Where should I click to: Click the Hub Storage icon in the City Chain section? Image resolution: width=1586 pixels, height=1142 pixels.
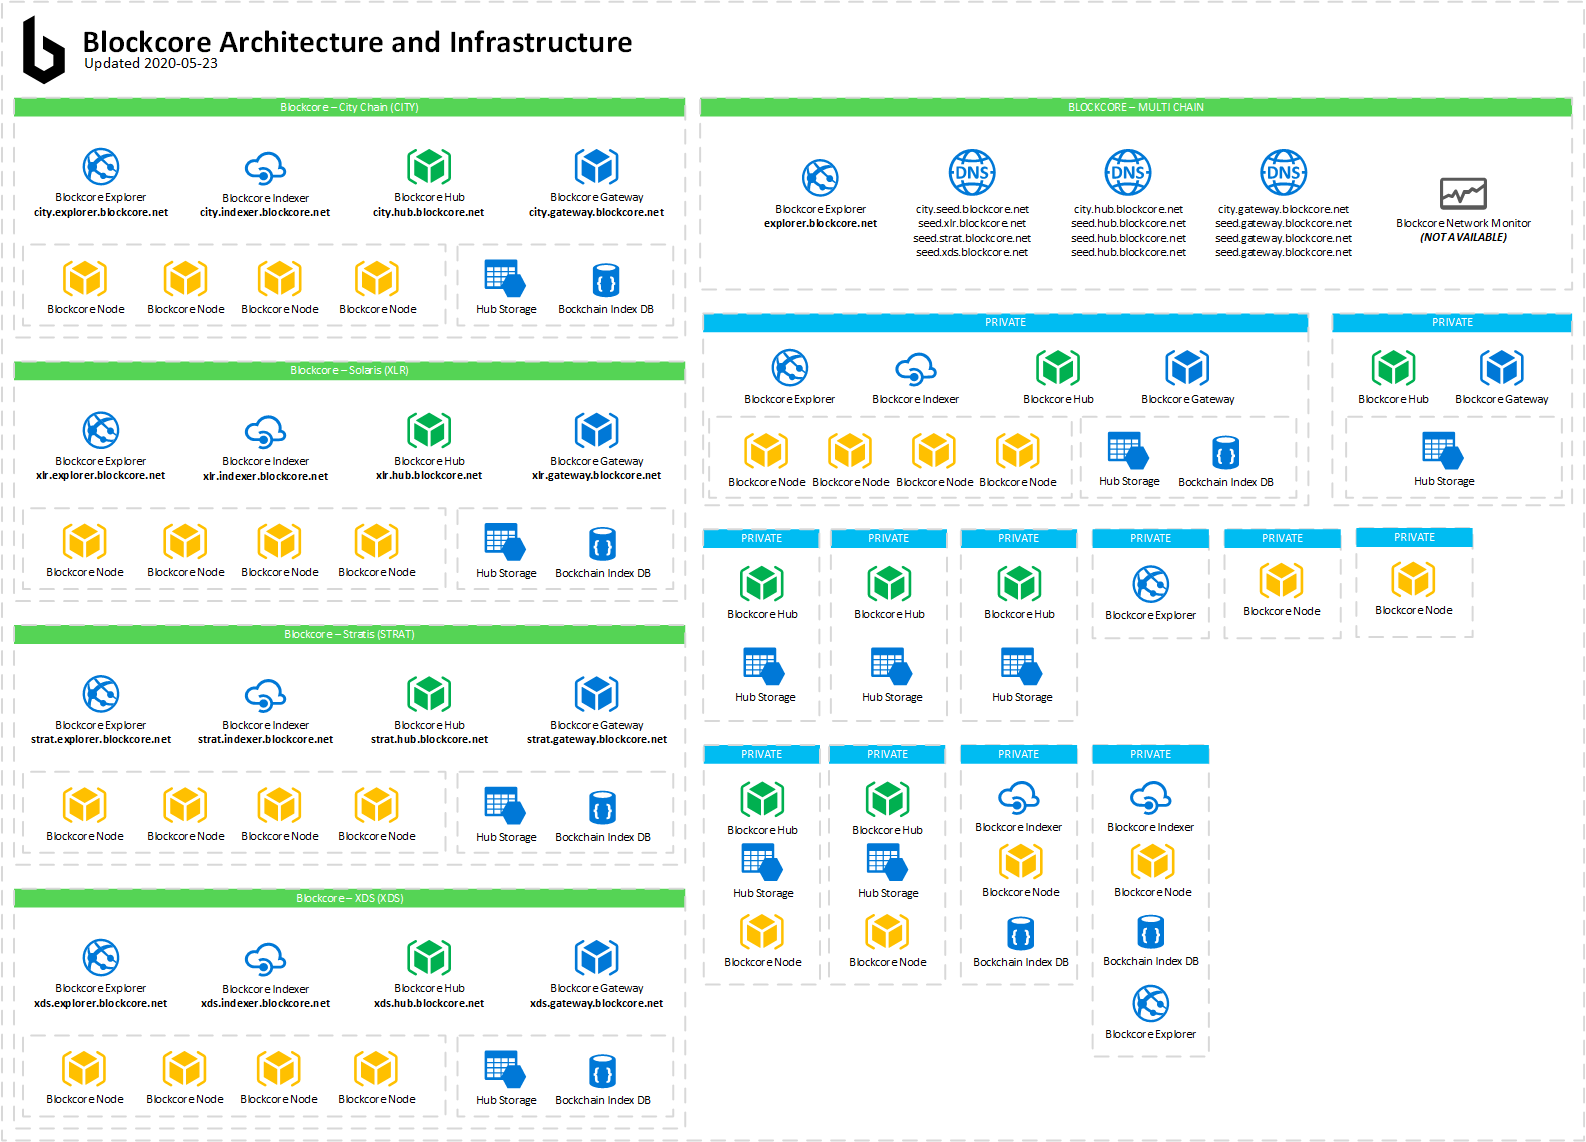[x=505, y=279]
